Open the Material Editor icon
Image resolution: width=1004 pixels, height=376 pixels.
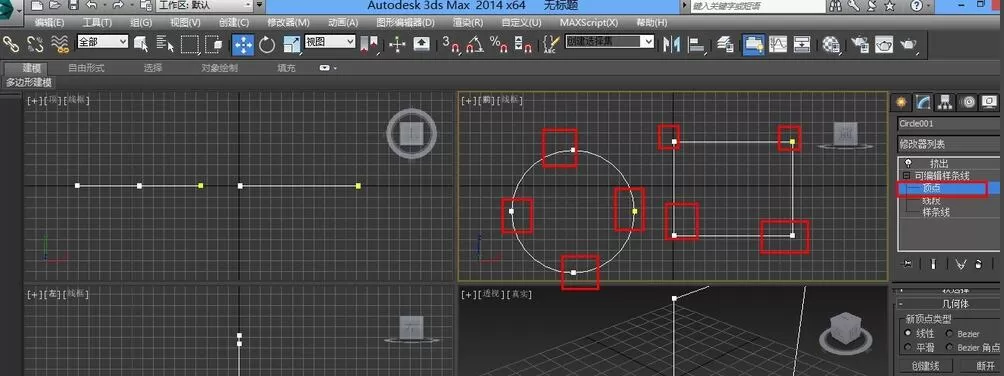831,44
